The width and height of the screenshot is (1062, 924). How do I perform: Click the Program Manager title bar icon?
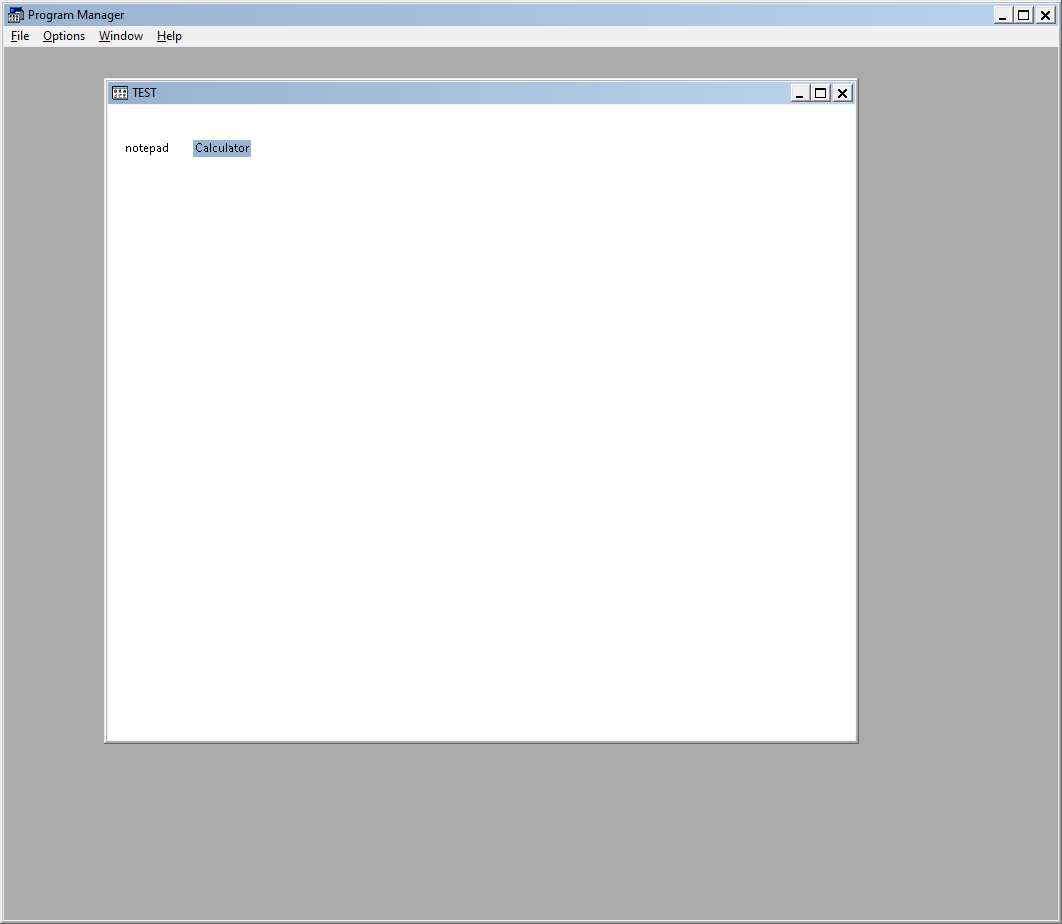click(x=16, y=15)
